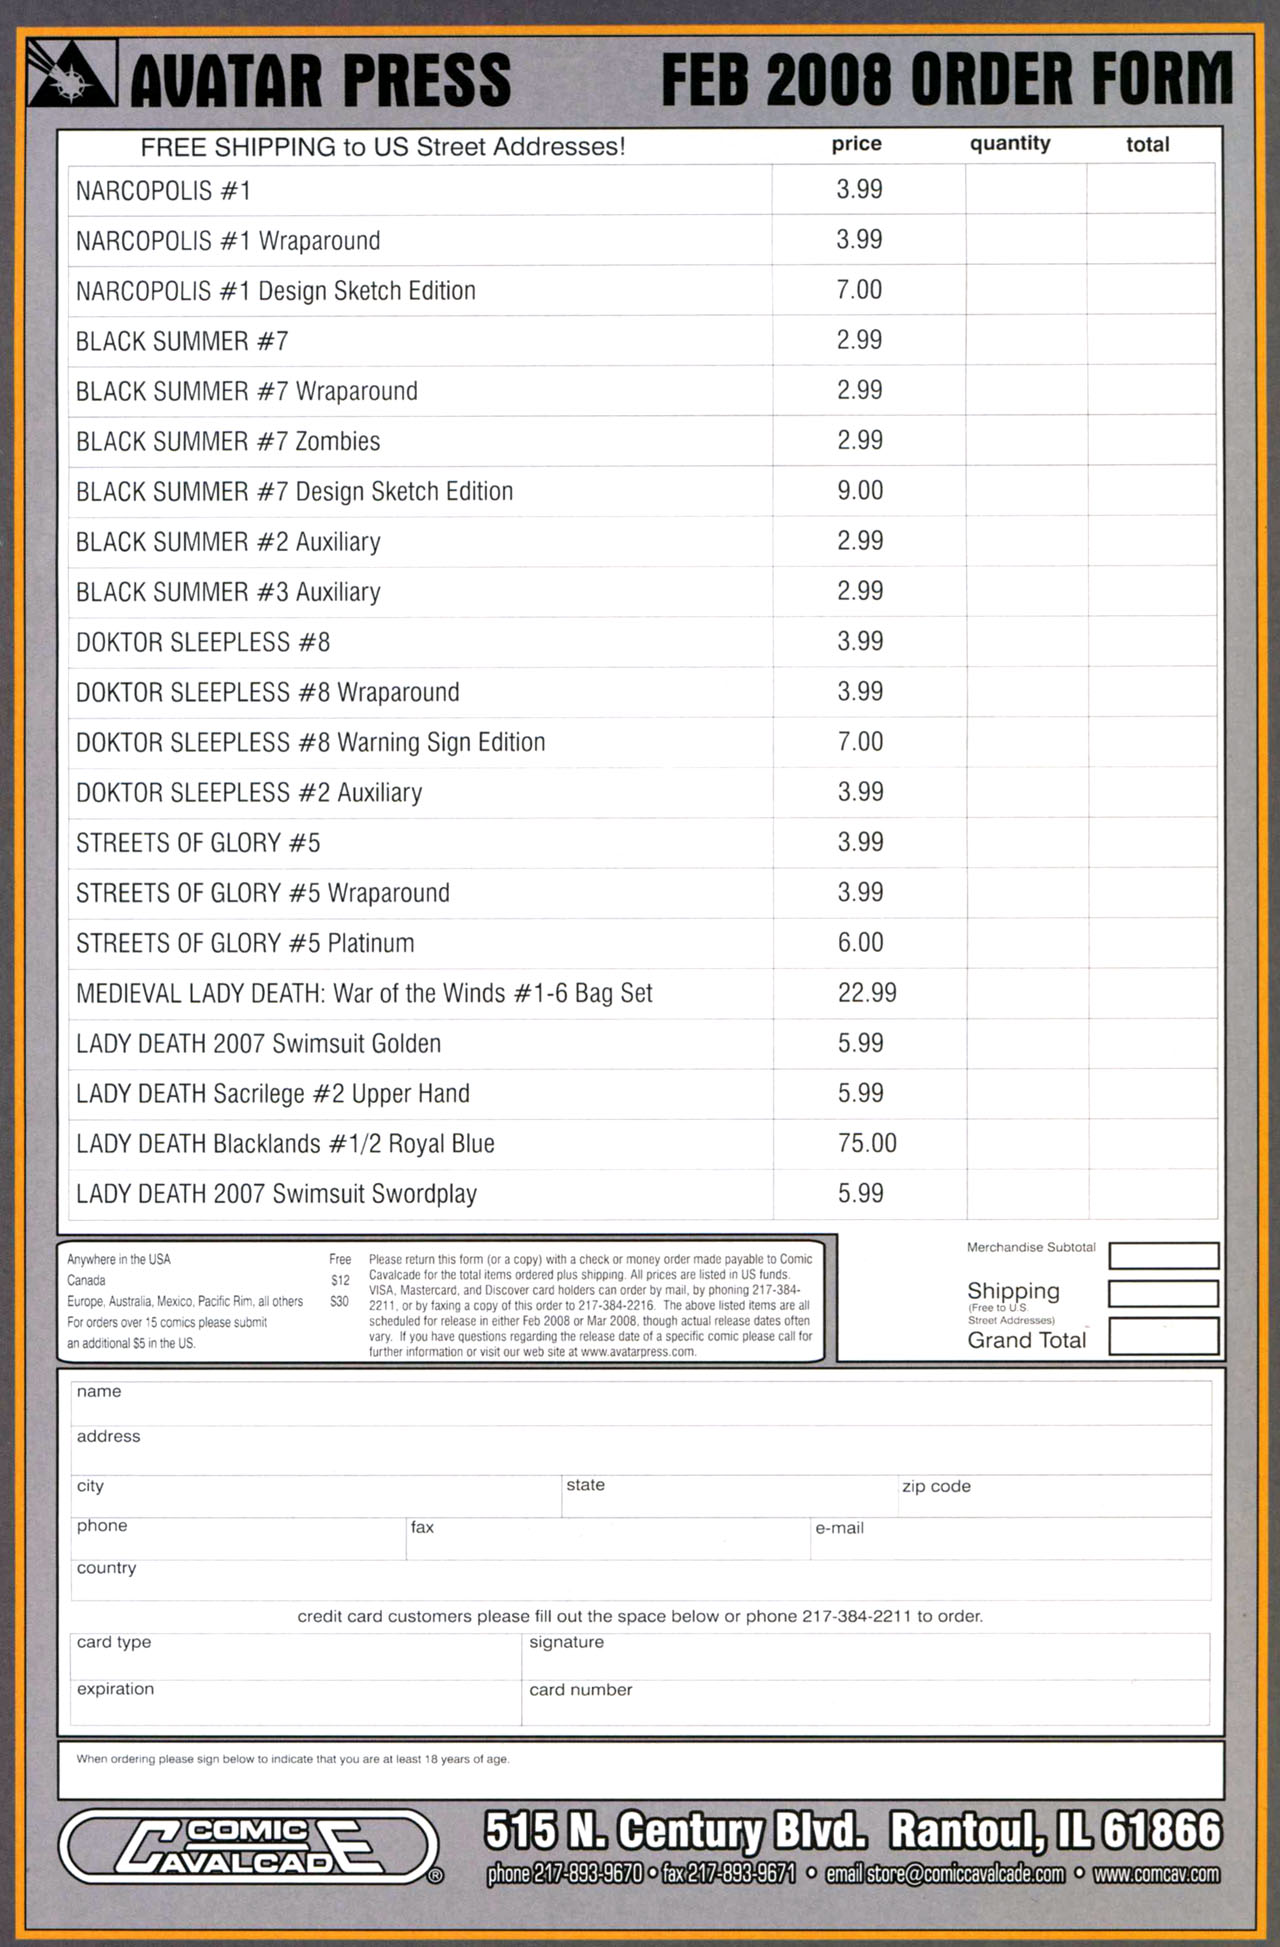Click the e-mail field
The height and width of the screenshot is (1947, 1280).
1011,1538
